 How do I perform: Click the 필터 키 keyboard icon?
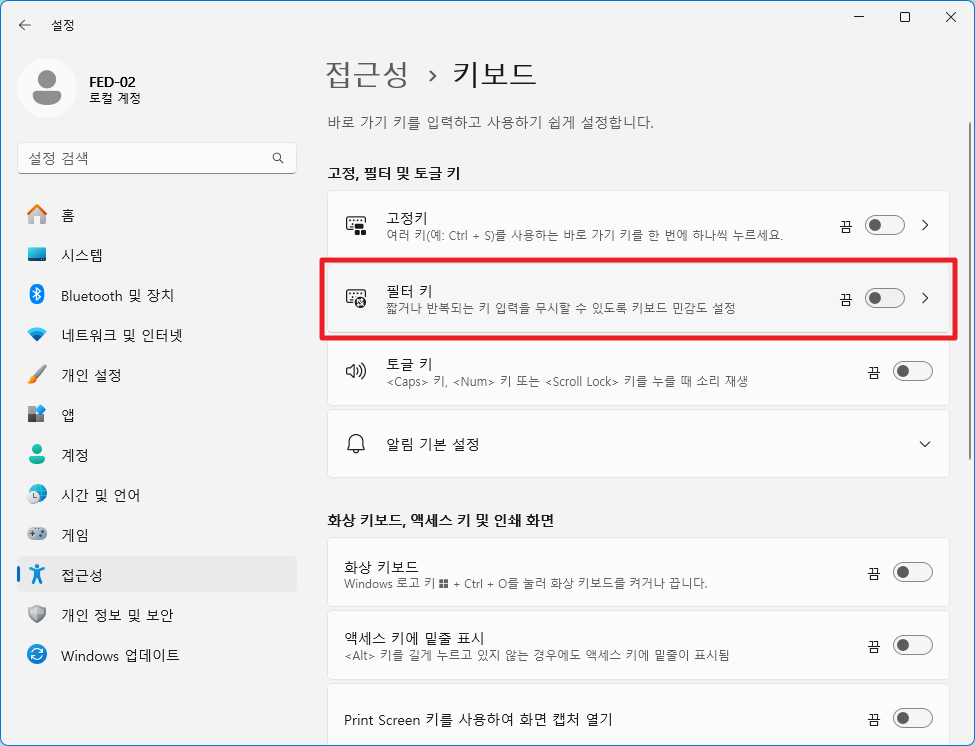click(x=356, y=298)
